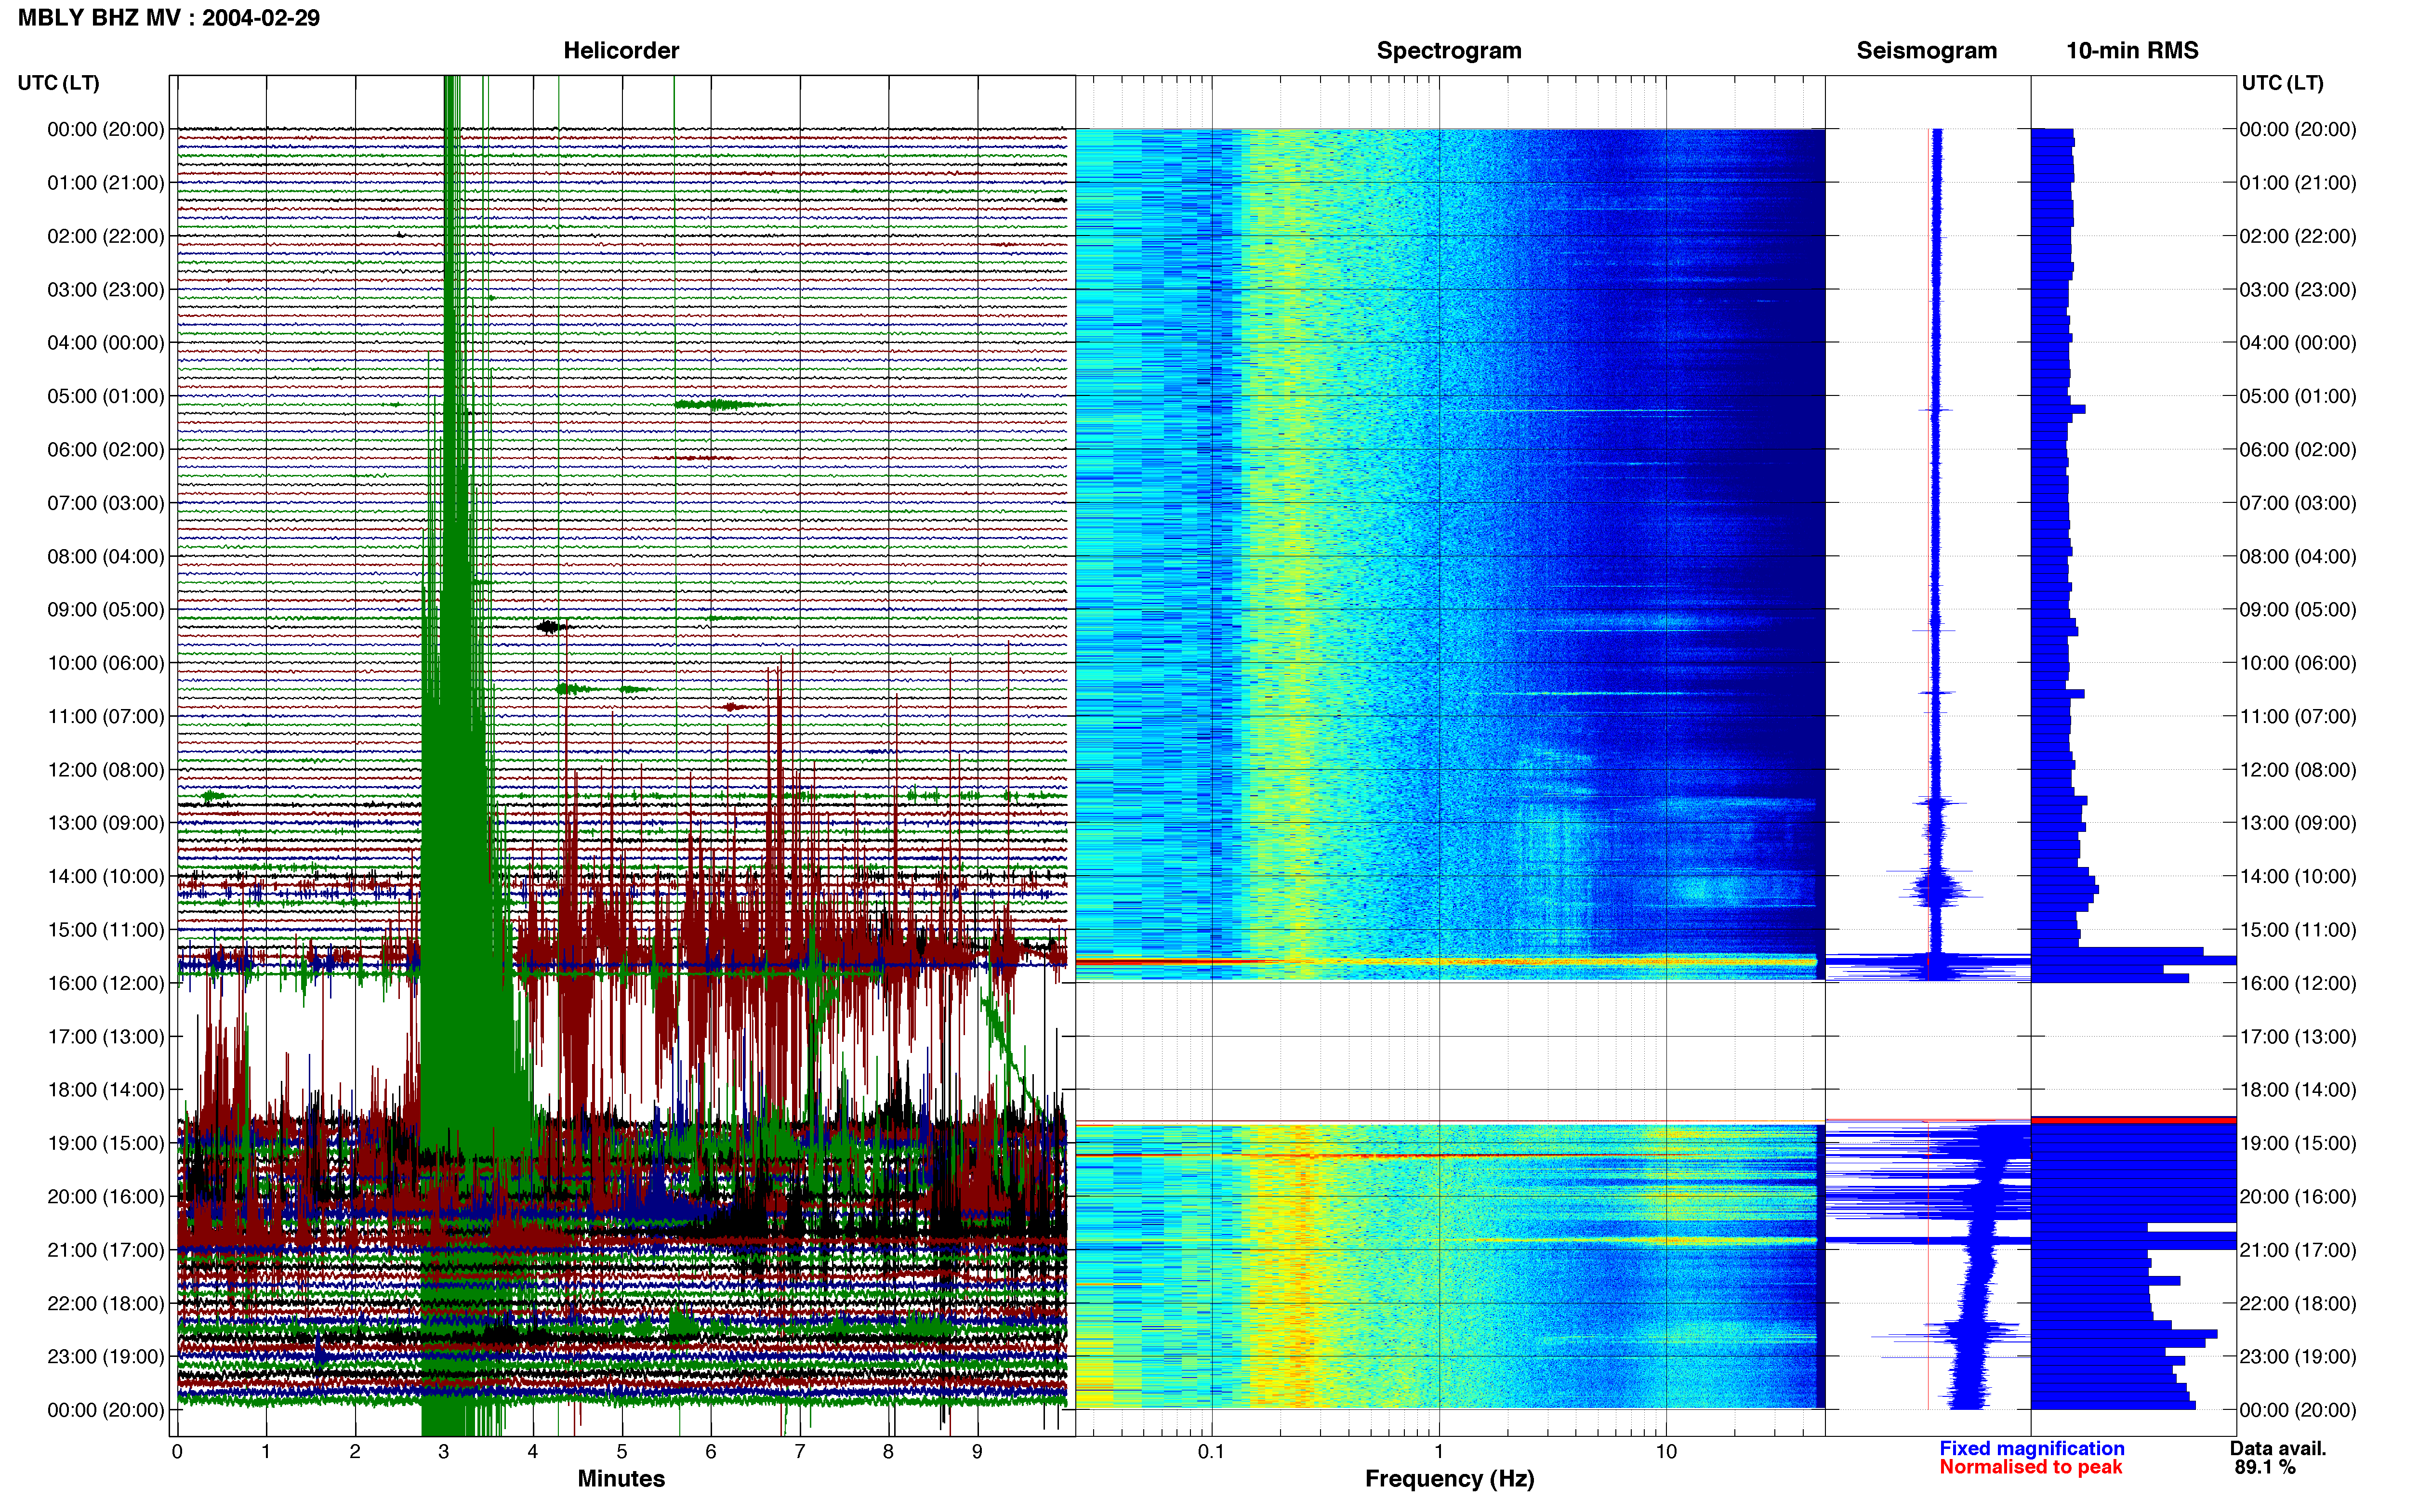Click "08:00 (04:00)" on the Helicorder time axis

pyautogui.click(x=106, y=556)
